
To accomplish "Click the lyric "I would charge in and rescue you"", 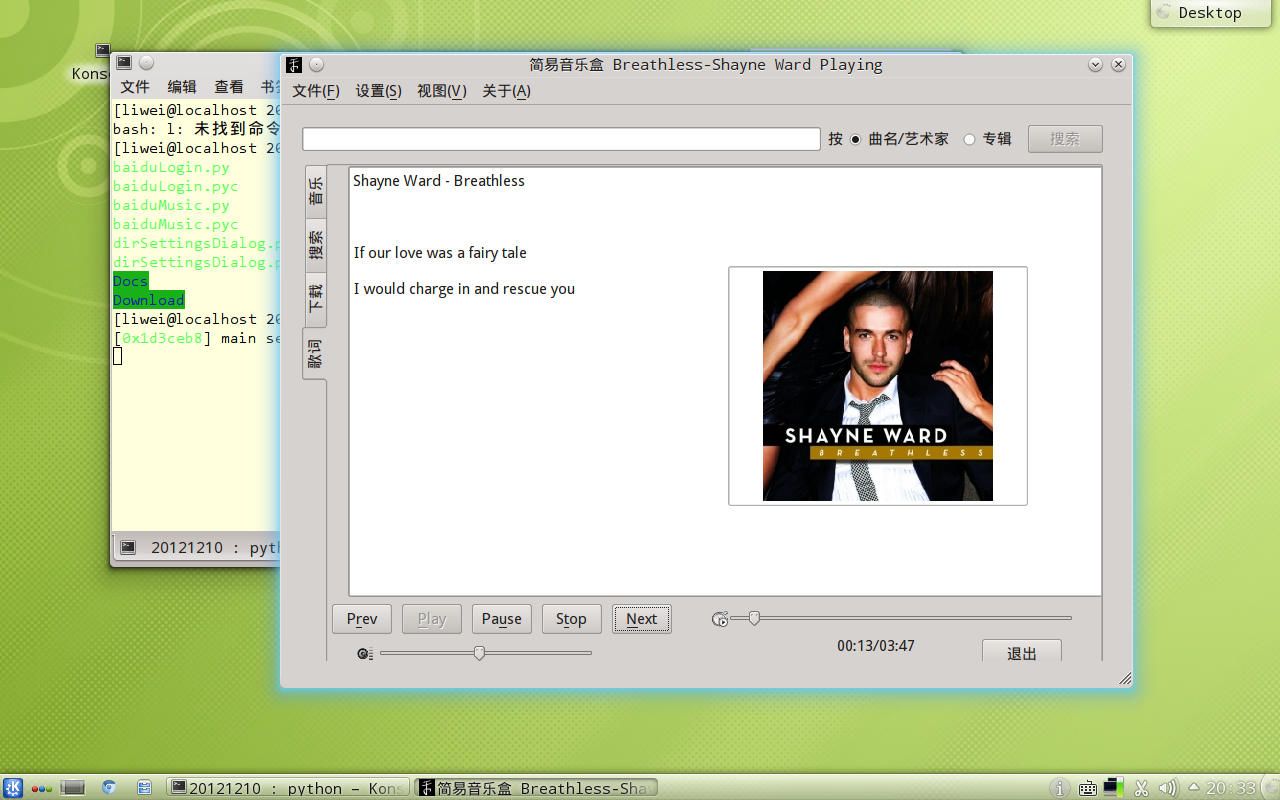I will (464, 289).
